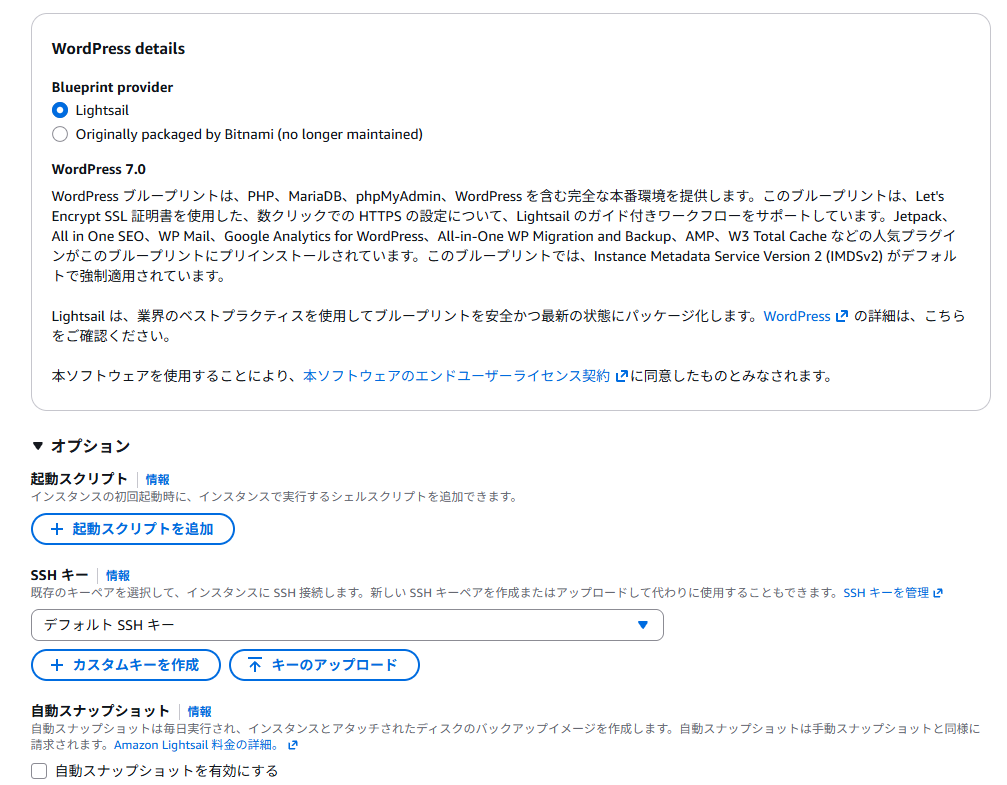The height and width of the screenshot is (785, 1007).
Task: Open 情報 link beside 起動スクリプト
Action: pos(157,479)
